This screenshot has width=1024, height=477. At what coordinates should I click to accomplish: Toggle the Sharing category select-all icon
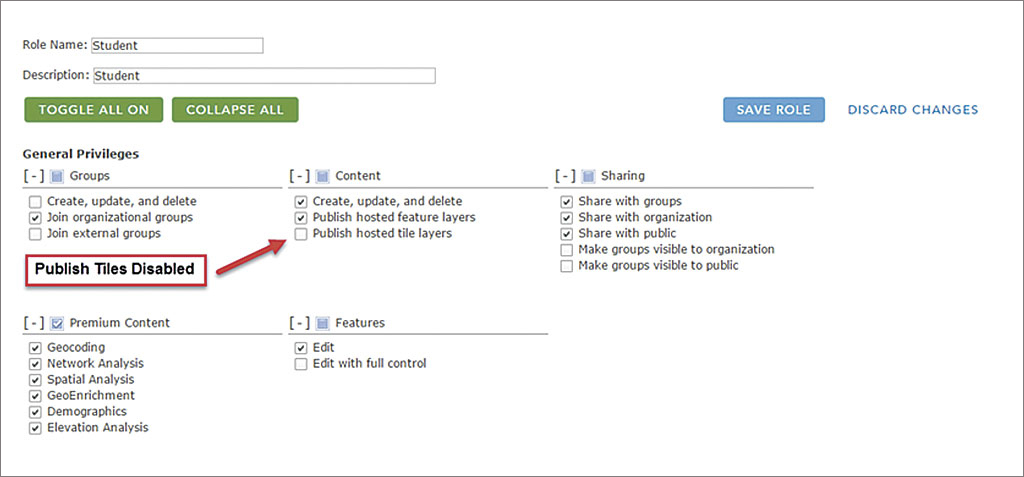pyautogui.click(x=588, y=176)
